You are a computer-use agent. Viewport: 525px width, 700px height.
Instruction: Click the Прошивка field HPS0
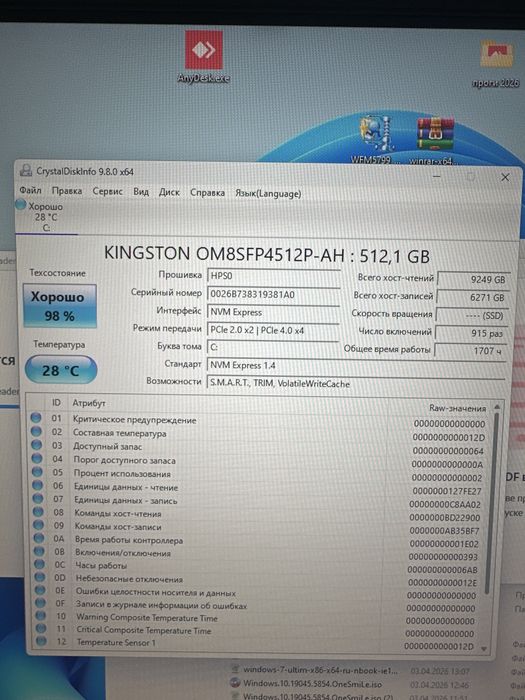coord(273,276)
